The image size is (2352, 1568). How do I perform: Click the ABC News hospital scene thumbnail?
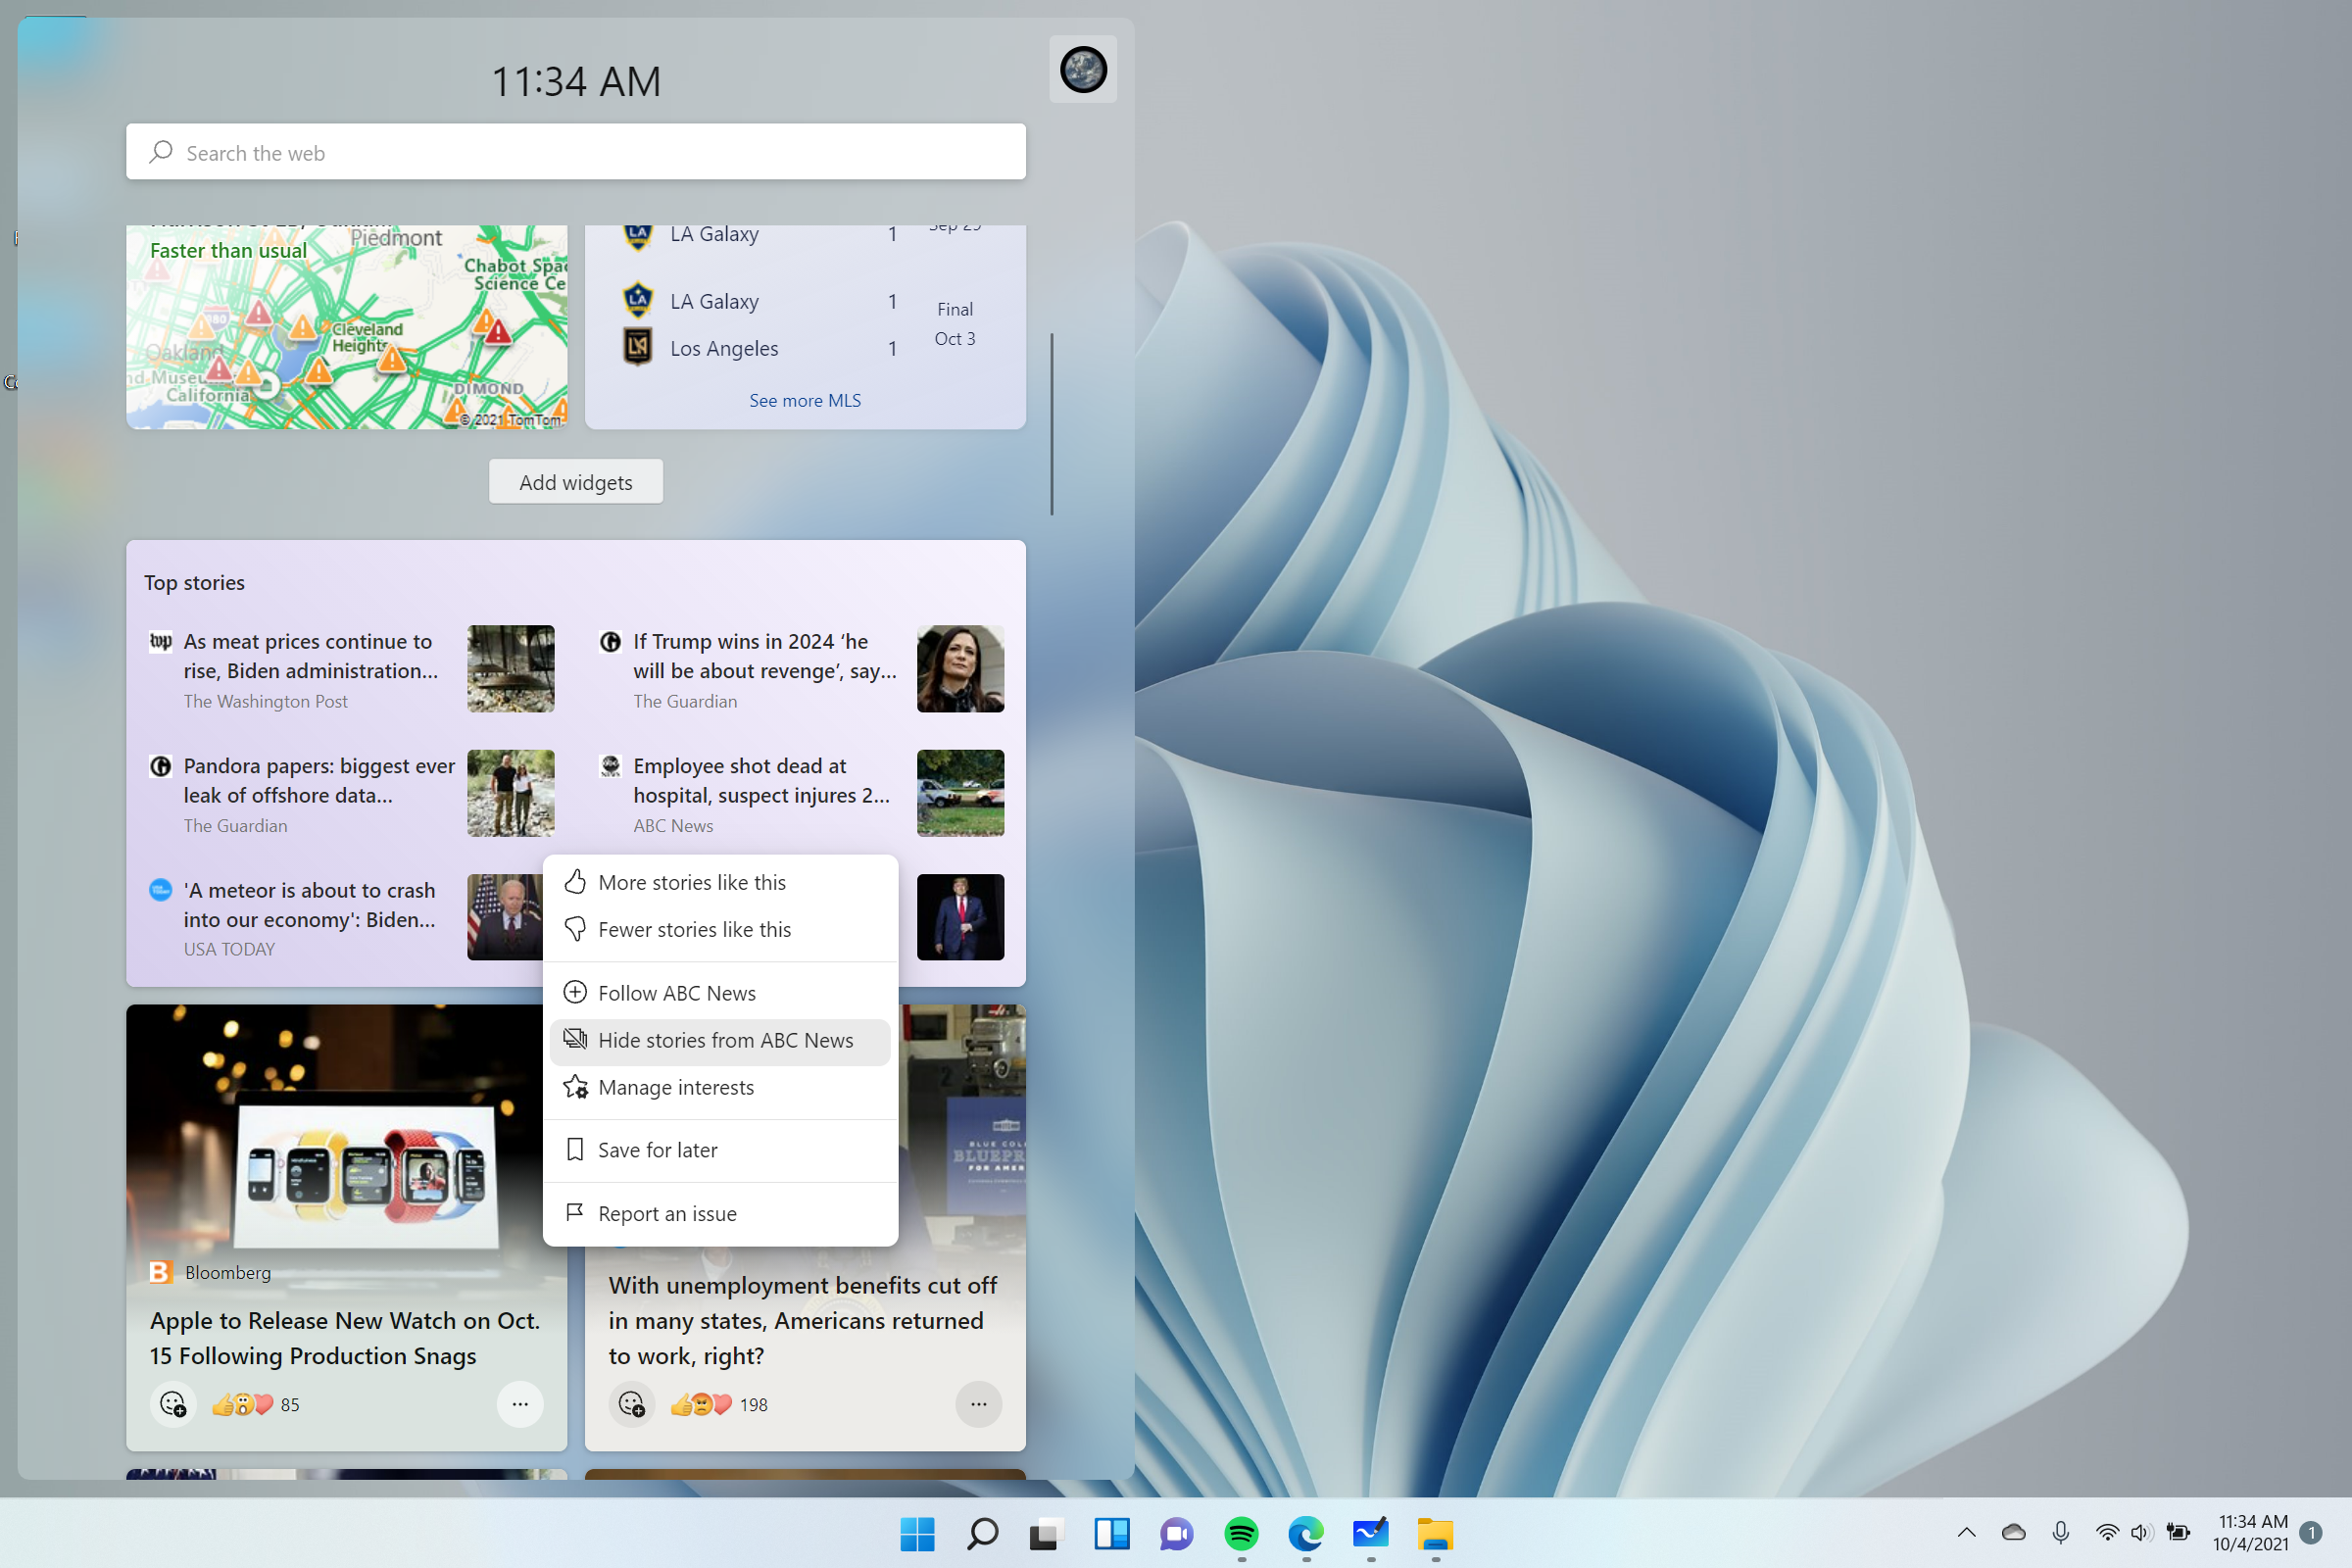(960, 793)
